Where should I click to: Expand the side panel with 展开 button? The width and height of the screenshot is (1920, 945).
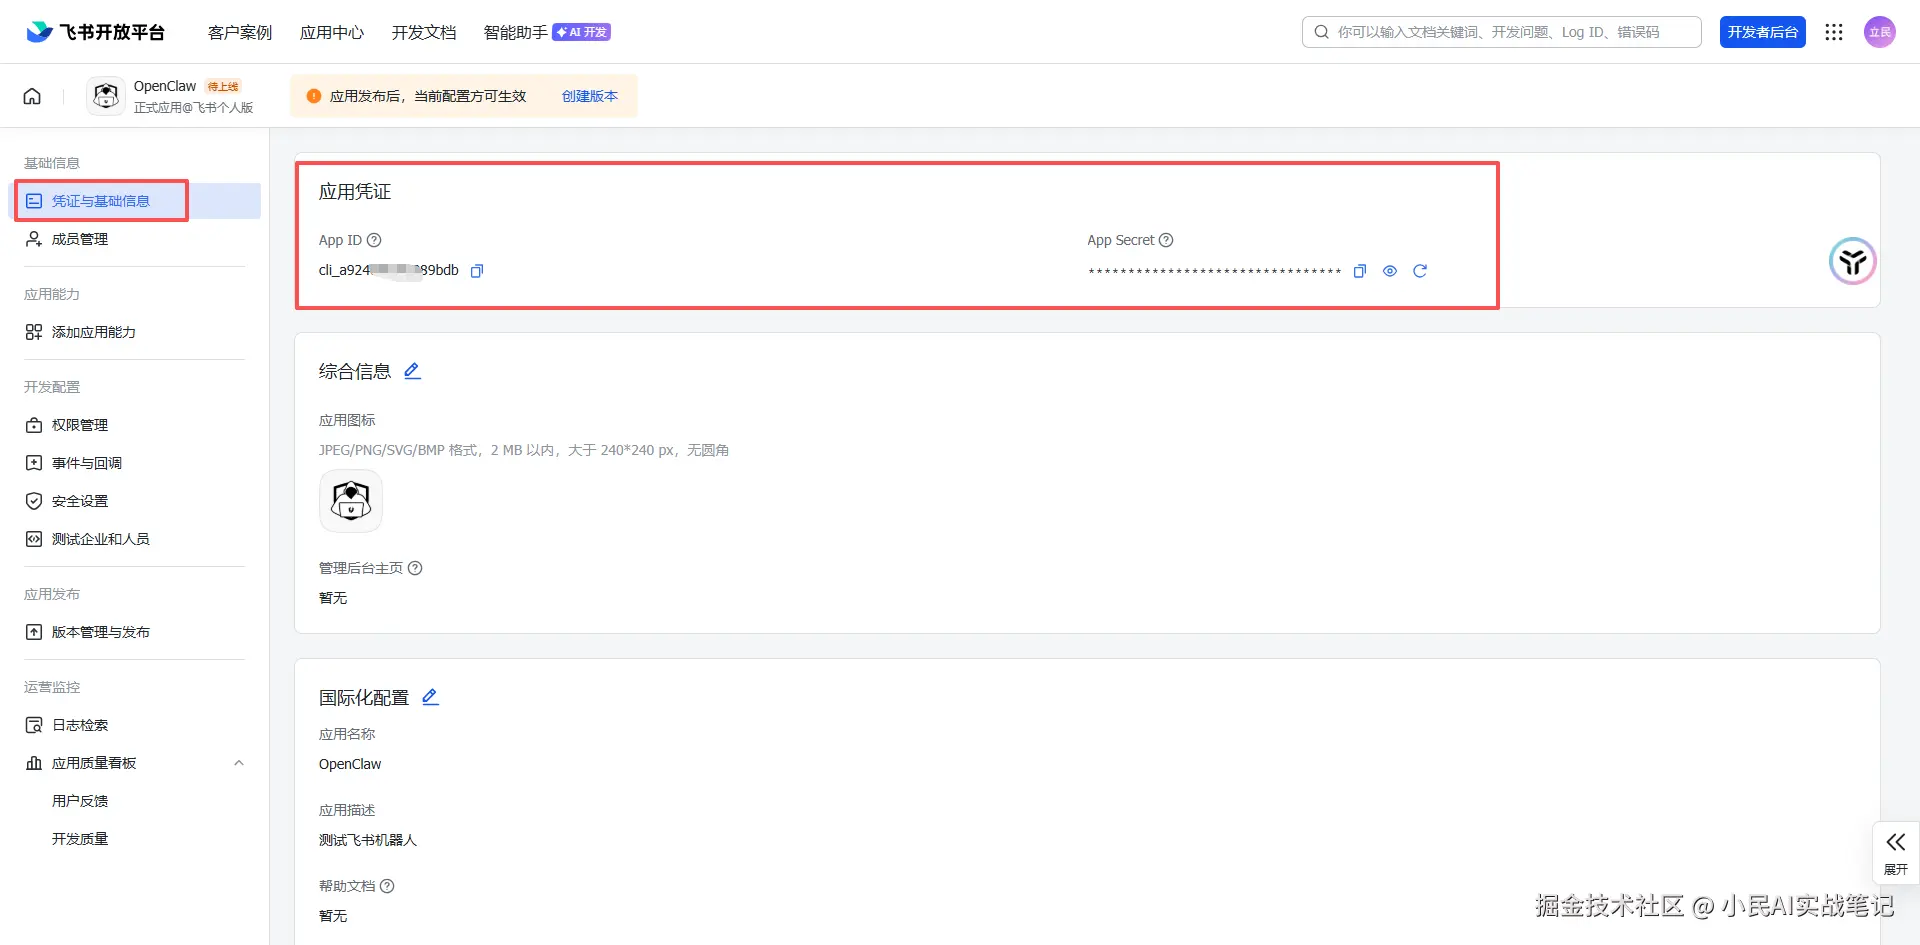click(x=1896, y=852)
